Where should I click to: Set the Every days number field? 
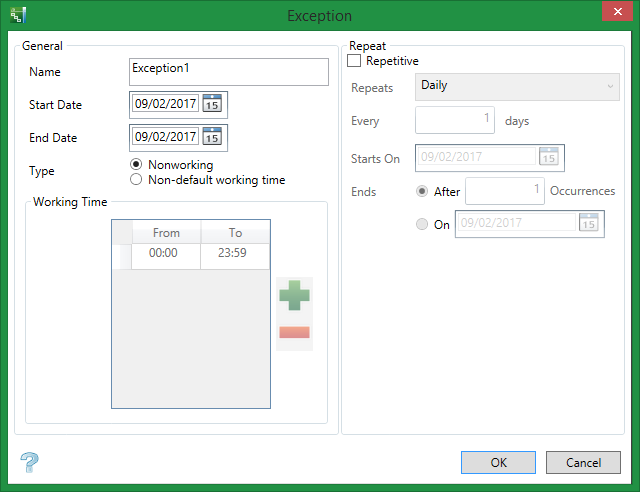(x=455, y=120)
